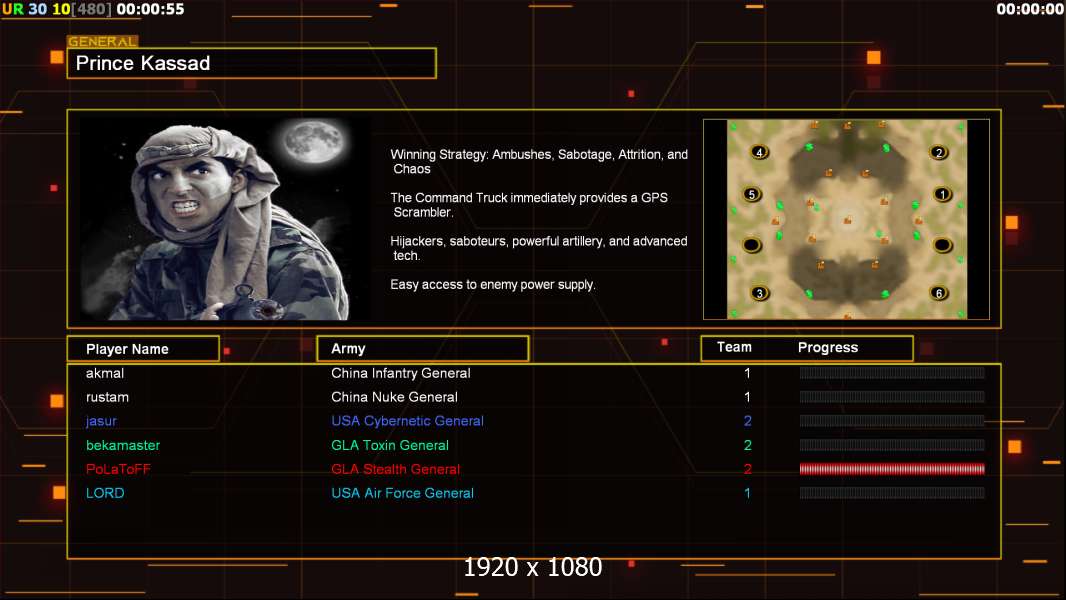Click the Prince Kassad general portrait
Screen dimensions: 1066x600
pyautogui.click(x=226, y=219)
